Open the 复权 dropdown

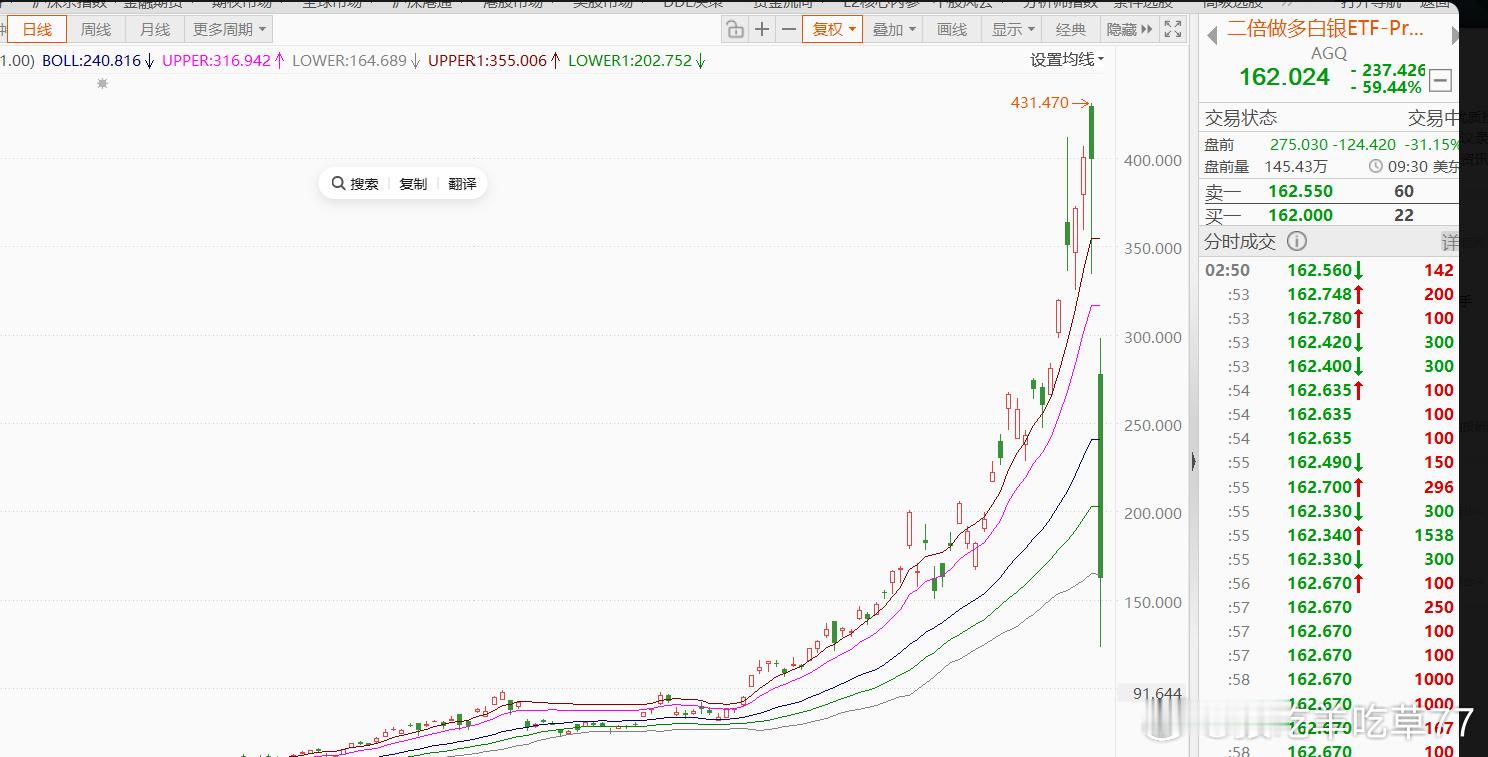click(x=833, y=29)
